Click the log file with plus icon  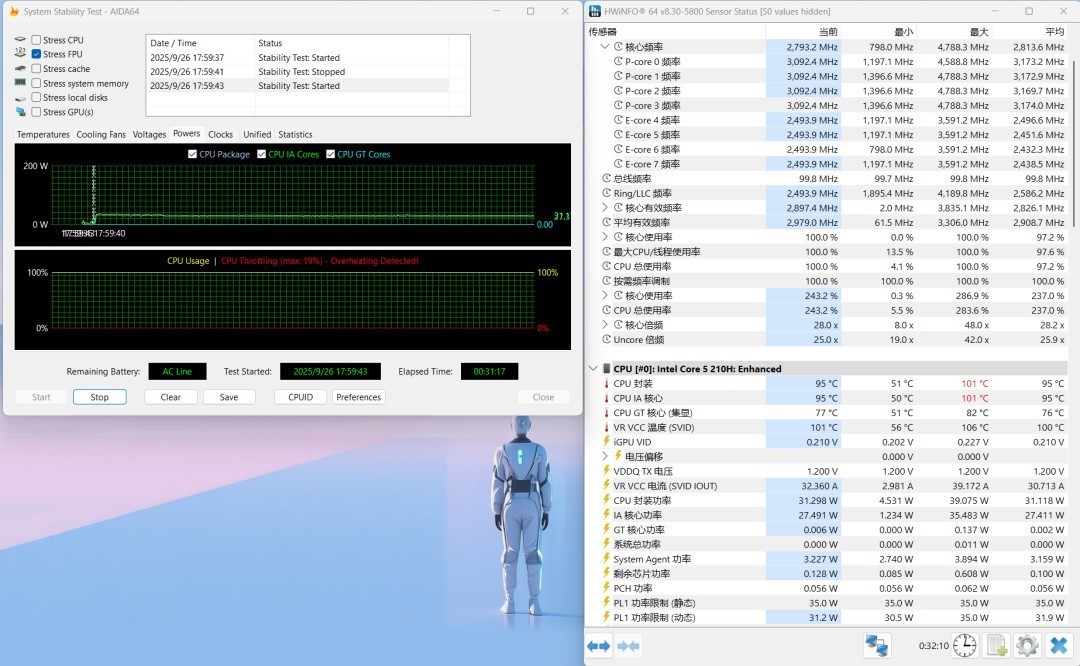pos(996,646)
